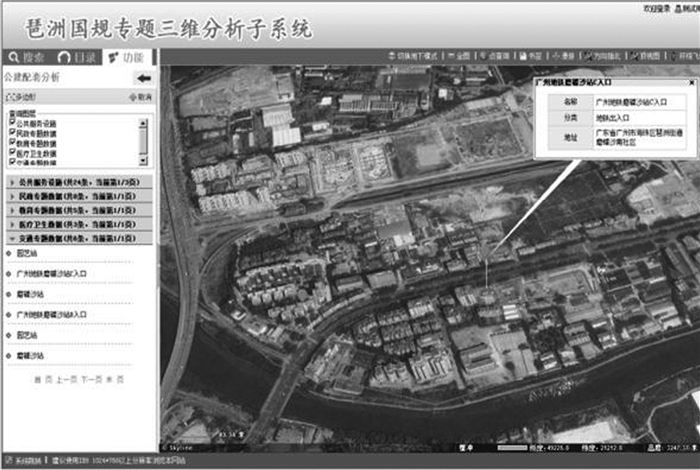This screenshot has width=700, height=470.
Task: Toggle the 民政专题数据 layer checkbox
Action: point(12,131)
